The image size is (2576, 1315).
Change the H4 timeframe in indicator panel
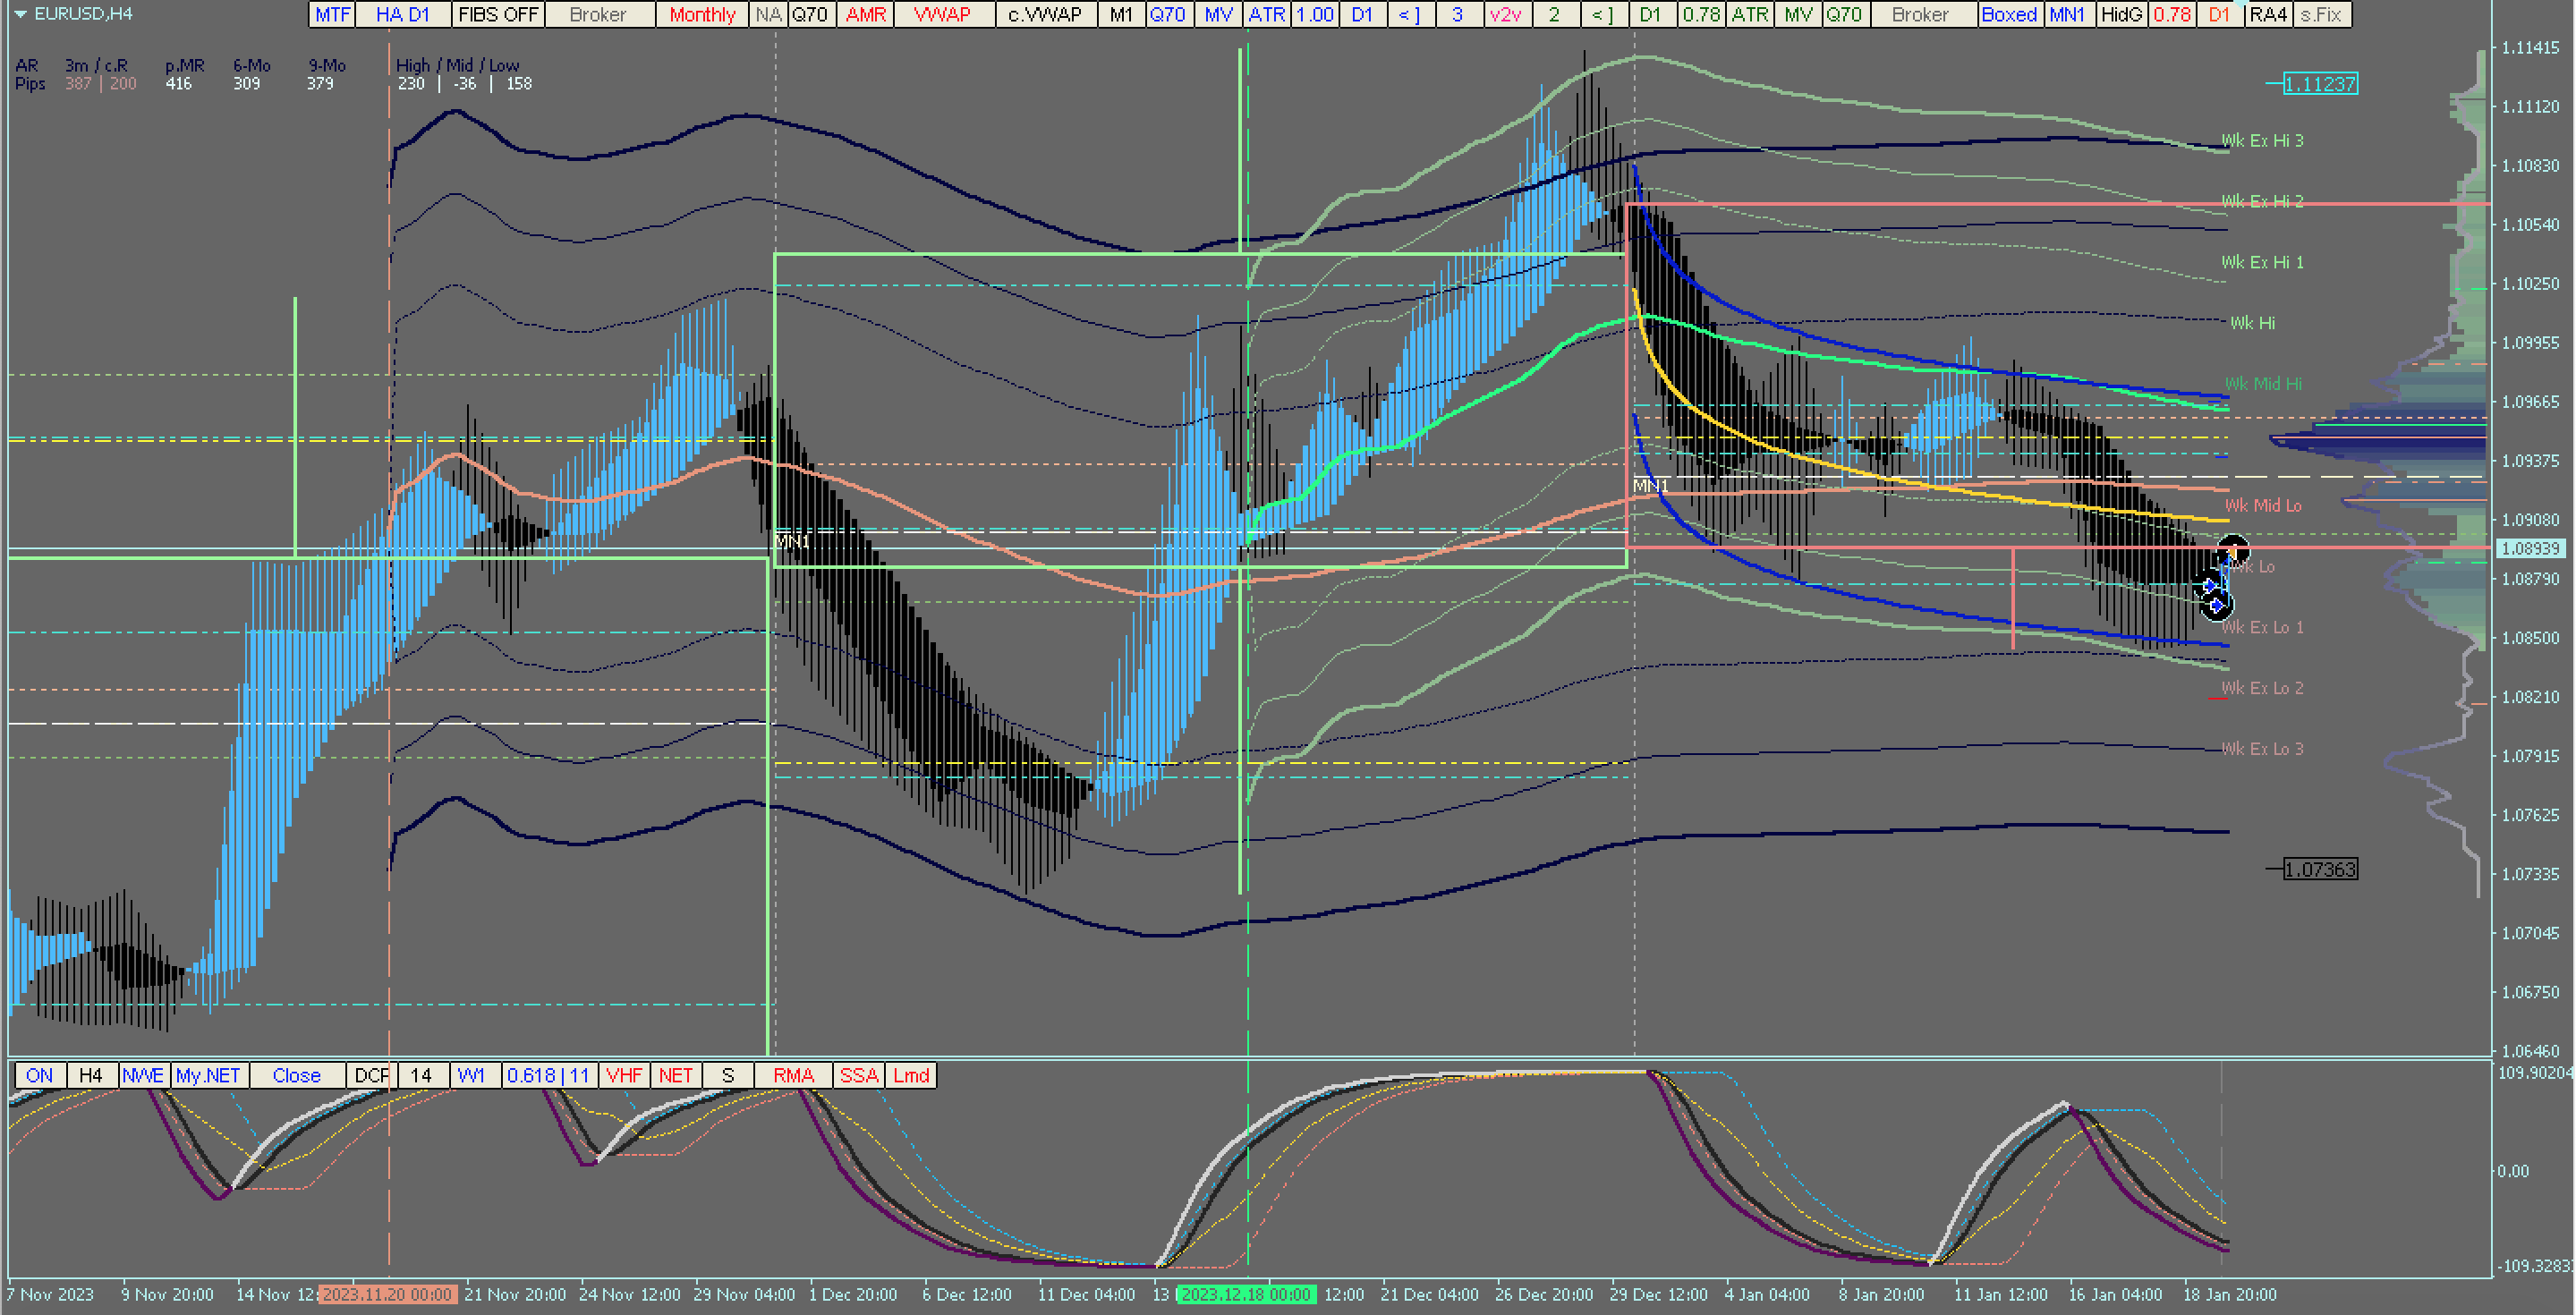tap(91, 1075)
